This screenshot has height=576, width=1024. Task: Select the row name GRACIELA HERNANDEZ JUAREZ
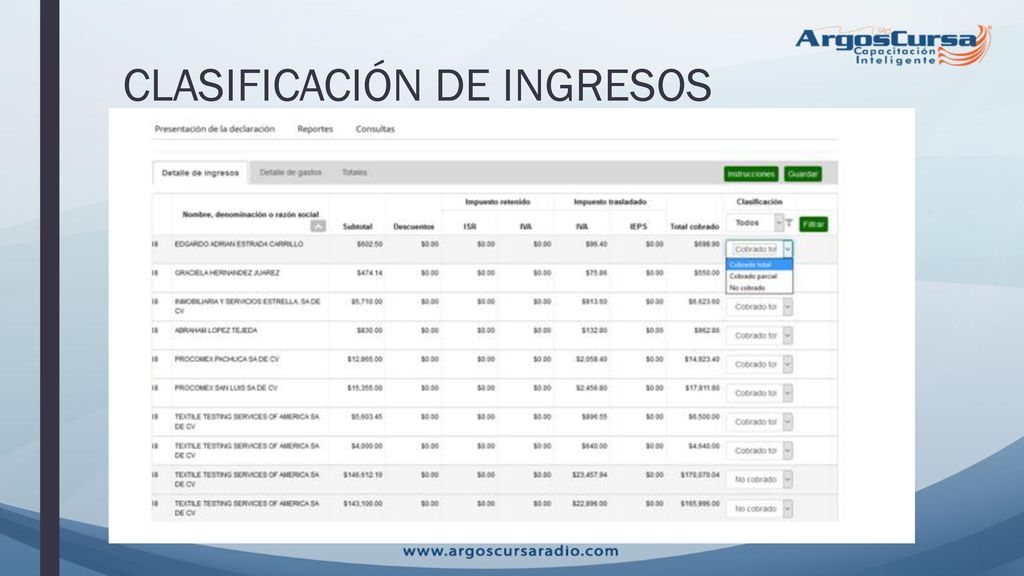[x=227, y=273]
